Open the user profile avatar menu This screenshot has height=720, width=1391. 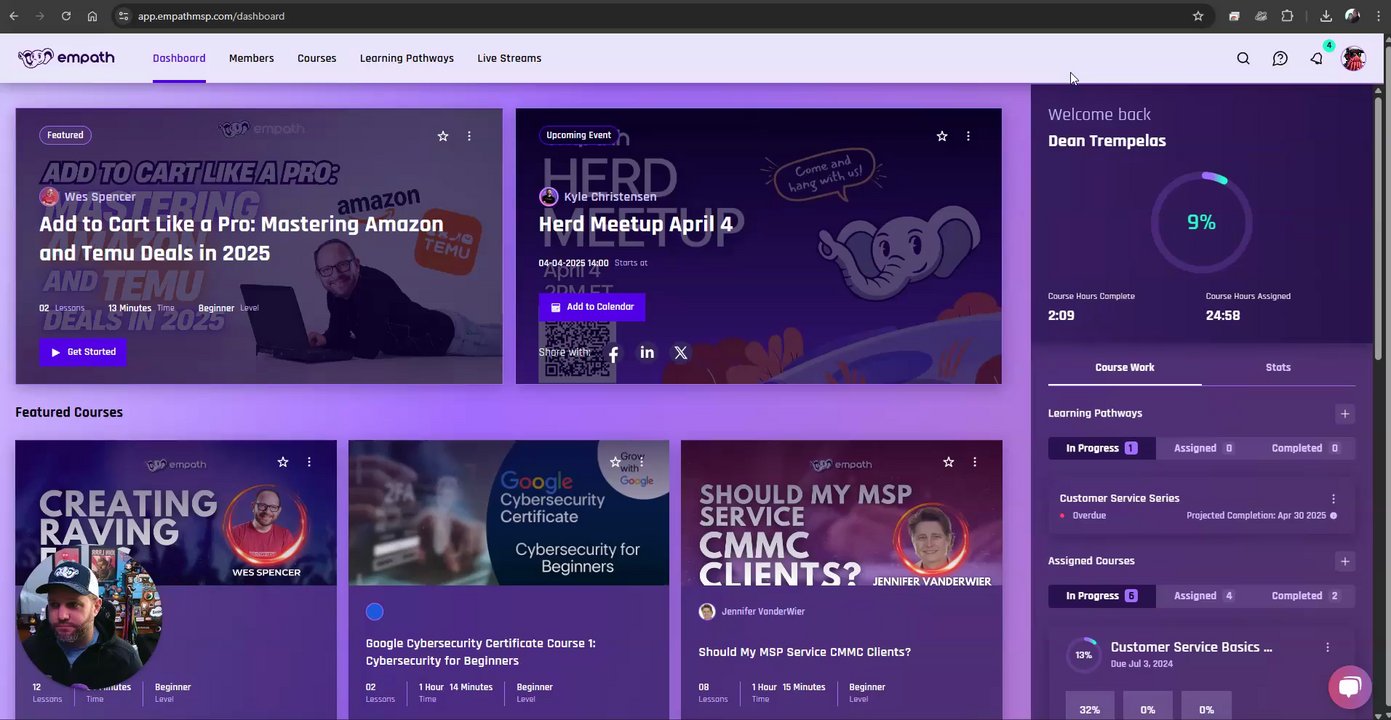pyautogui.click(x=1353, y=58)
